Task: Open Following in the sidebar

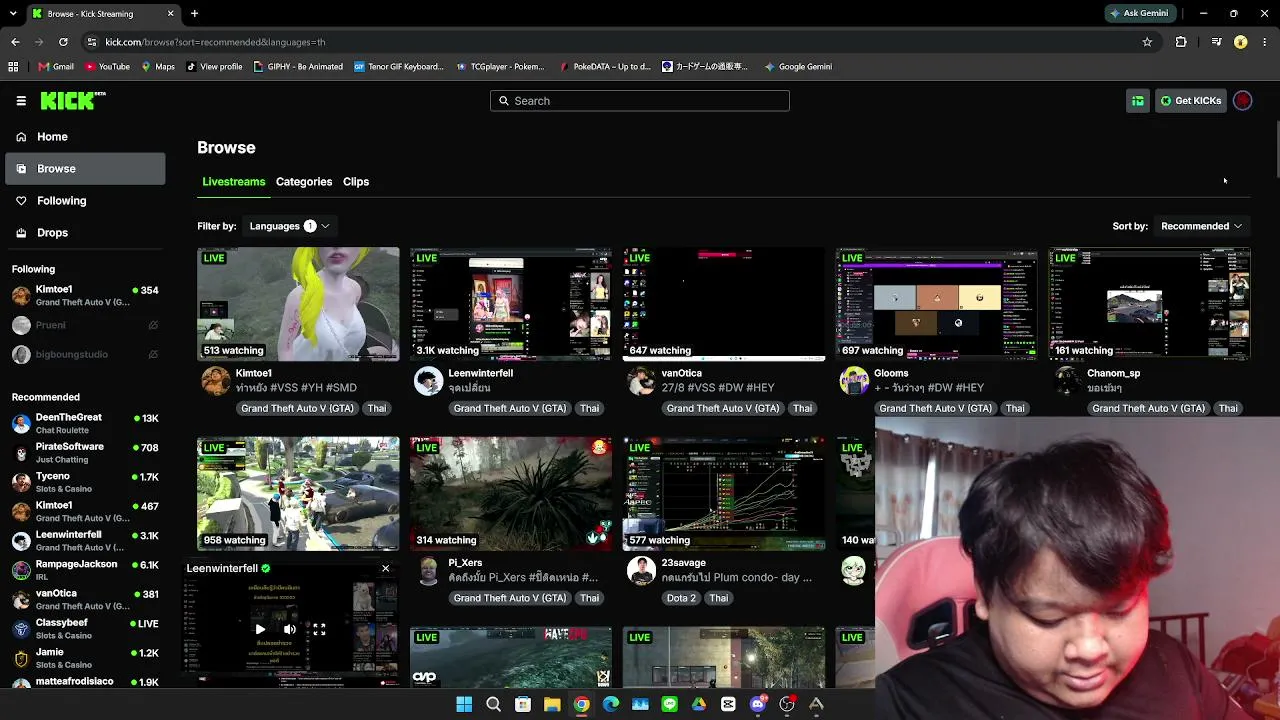Action: (x=85, y=201)
